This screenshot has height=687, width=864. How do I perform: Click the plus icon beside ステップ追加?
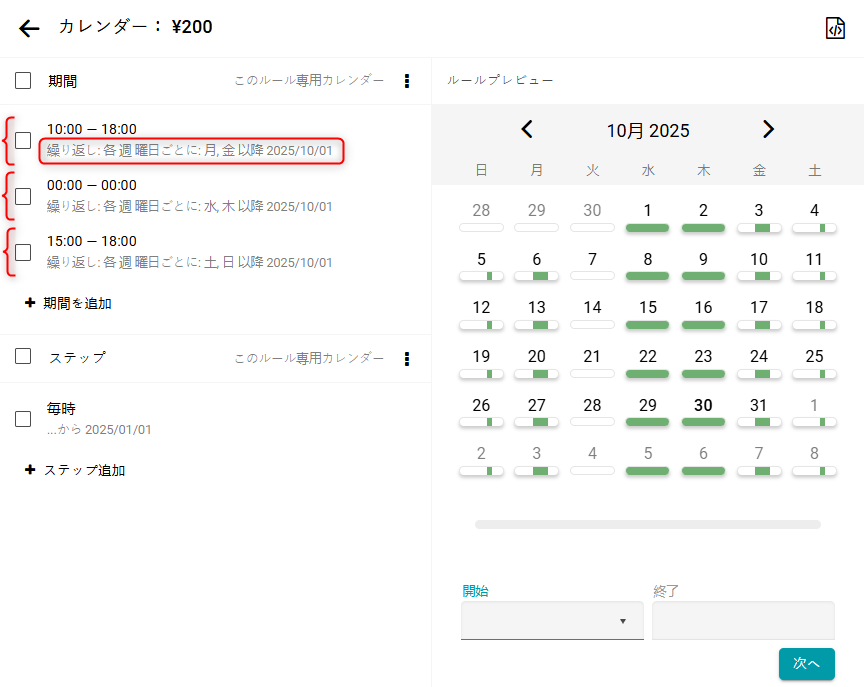(x=30, y=470)
